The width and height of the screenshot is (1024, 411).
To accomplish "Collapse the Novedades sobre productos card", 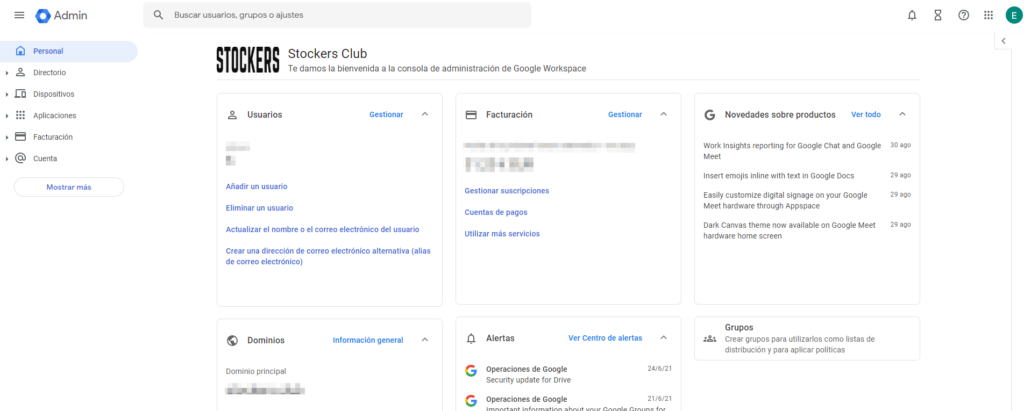I will pyautogui.click(x=902, y=115).
